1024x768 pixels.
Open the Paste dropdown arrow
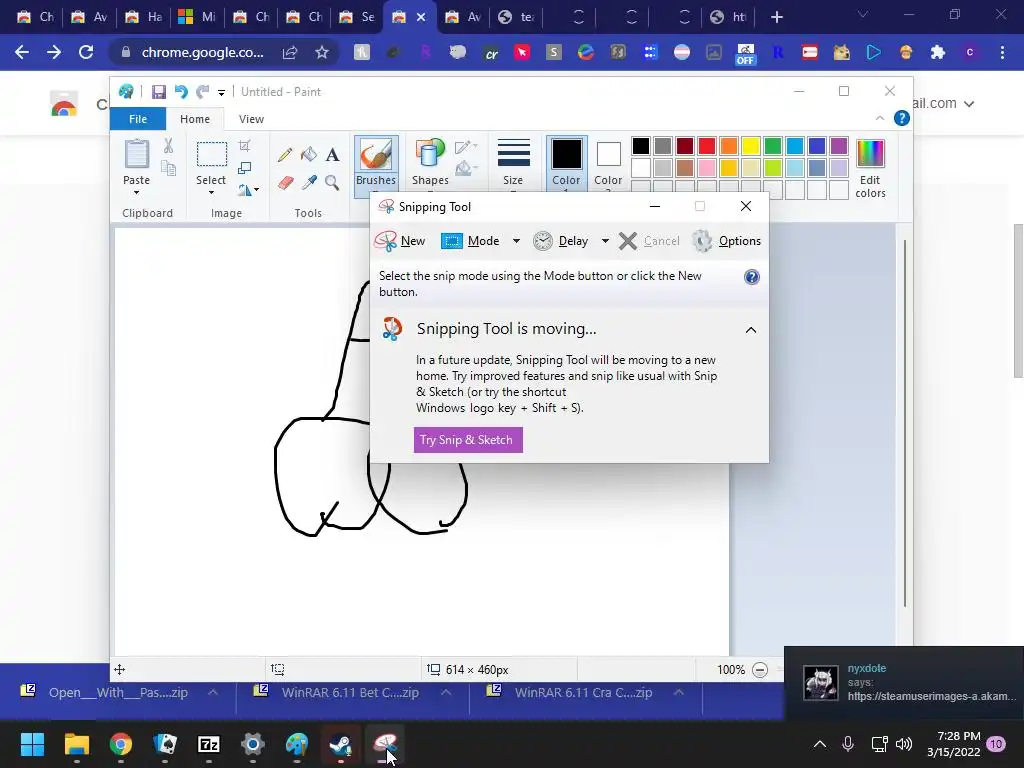point(136,193)
